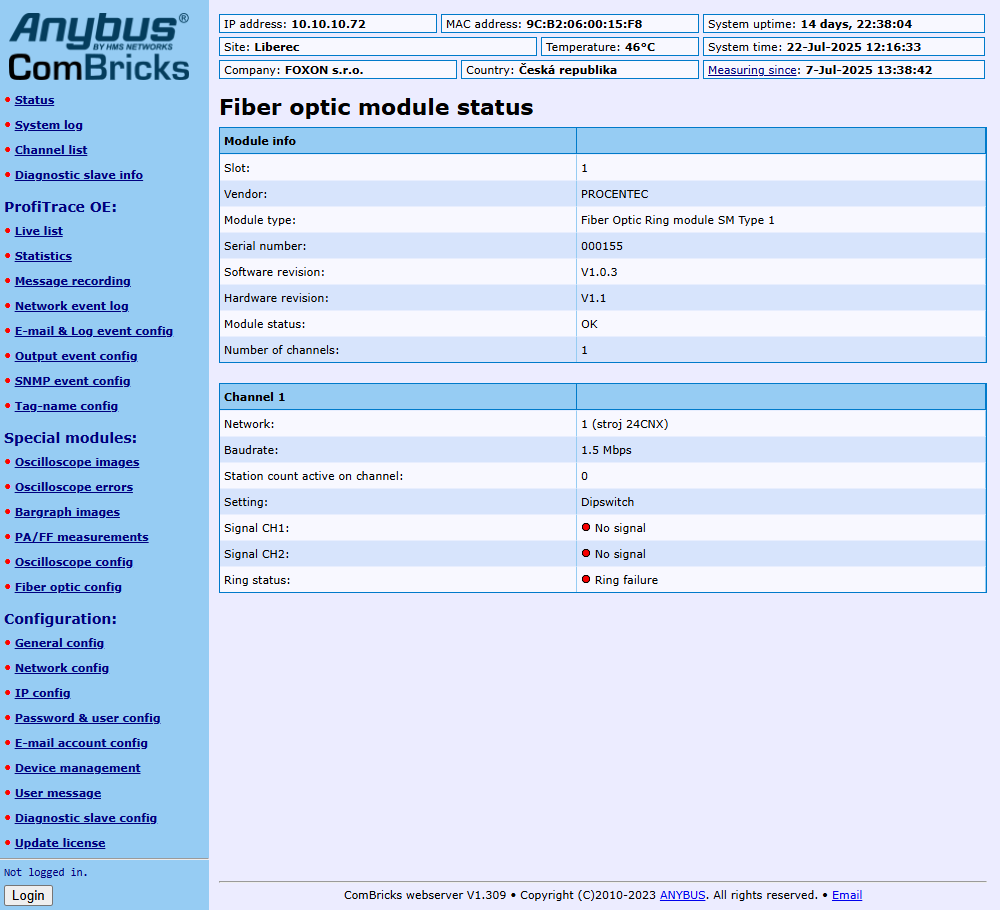Viewport: 1000px width, 910px height.
Task: Click the Company FOXON s.r.o. field
Action: point(338,70)
